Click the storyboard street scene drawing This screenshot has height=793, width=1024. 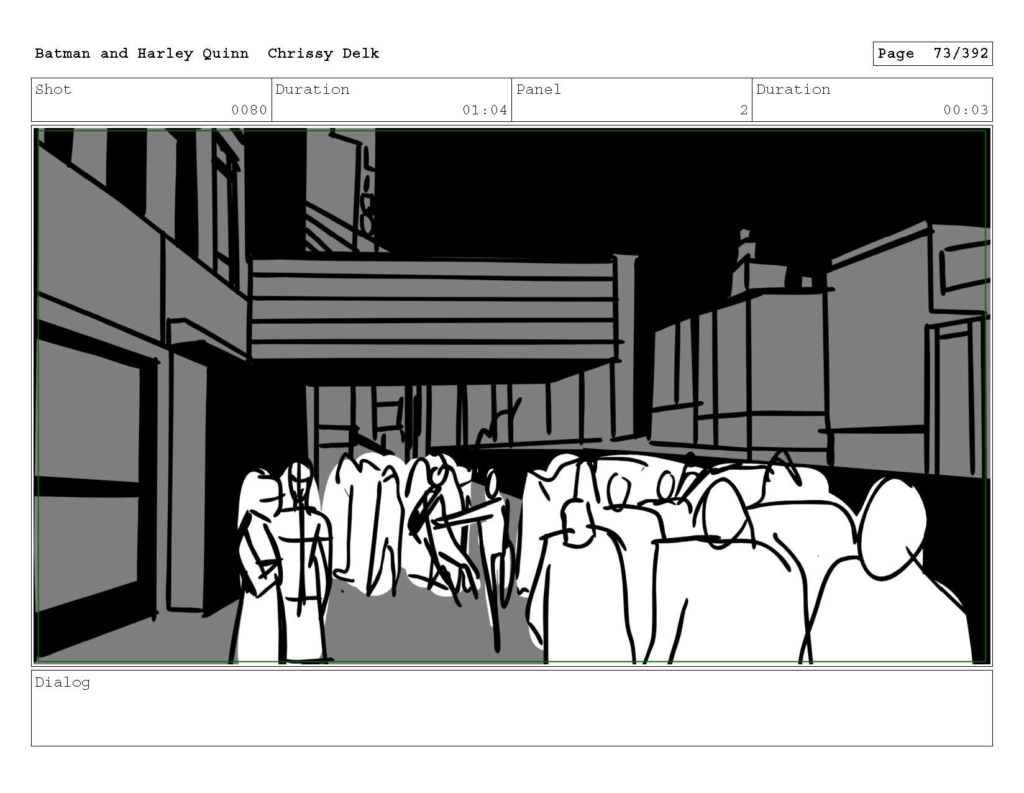[512, 396]
